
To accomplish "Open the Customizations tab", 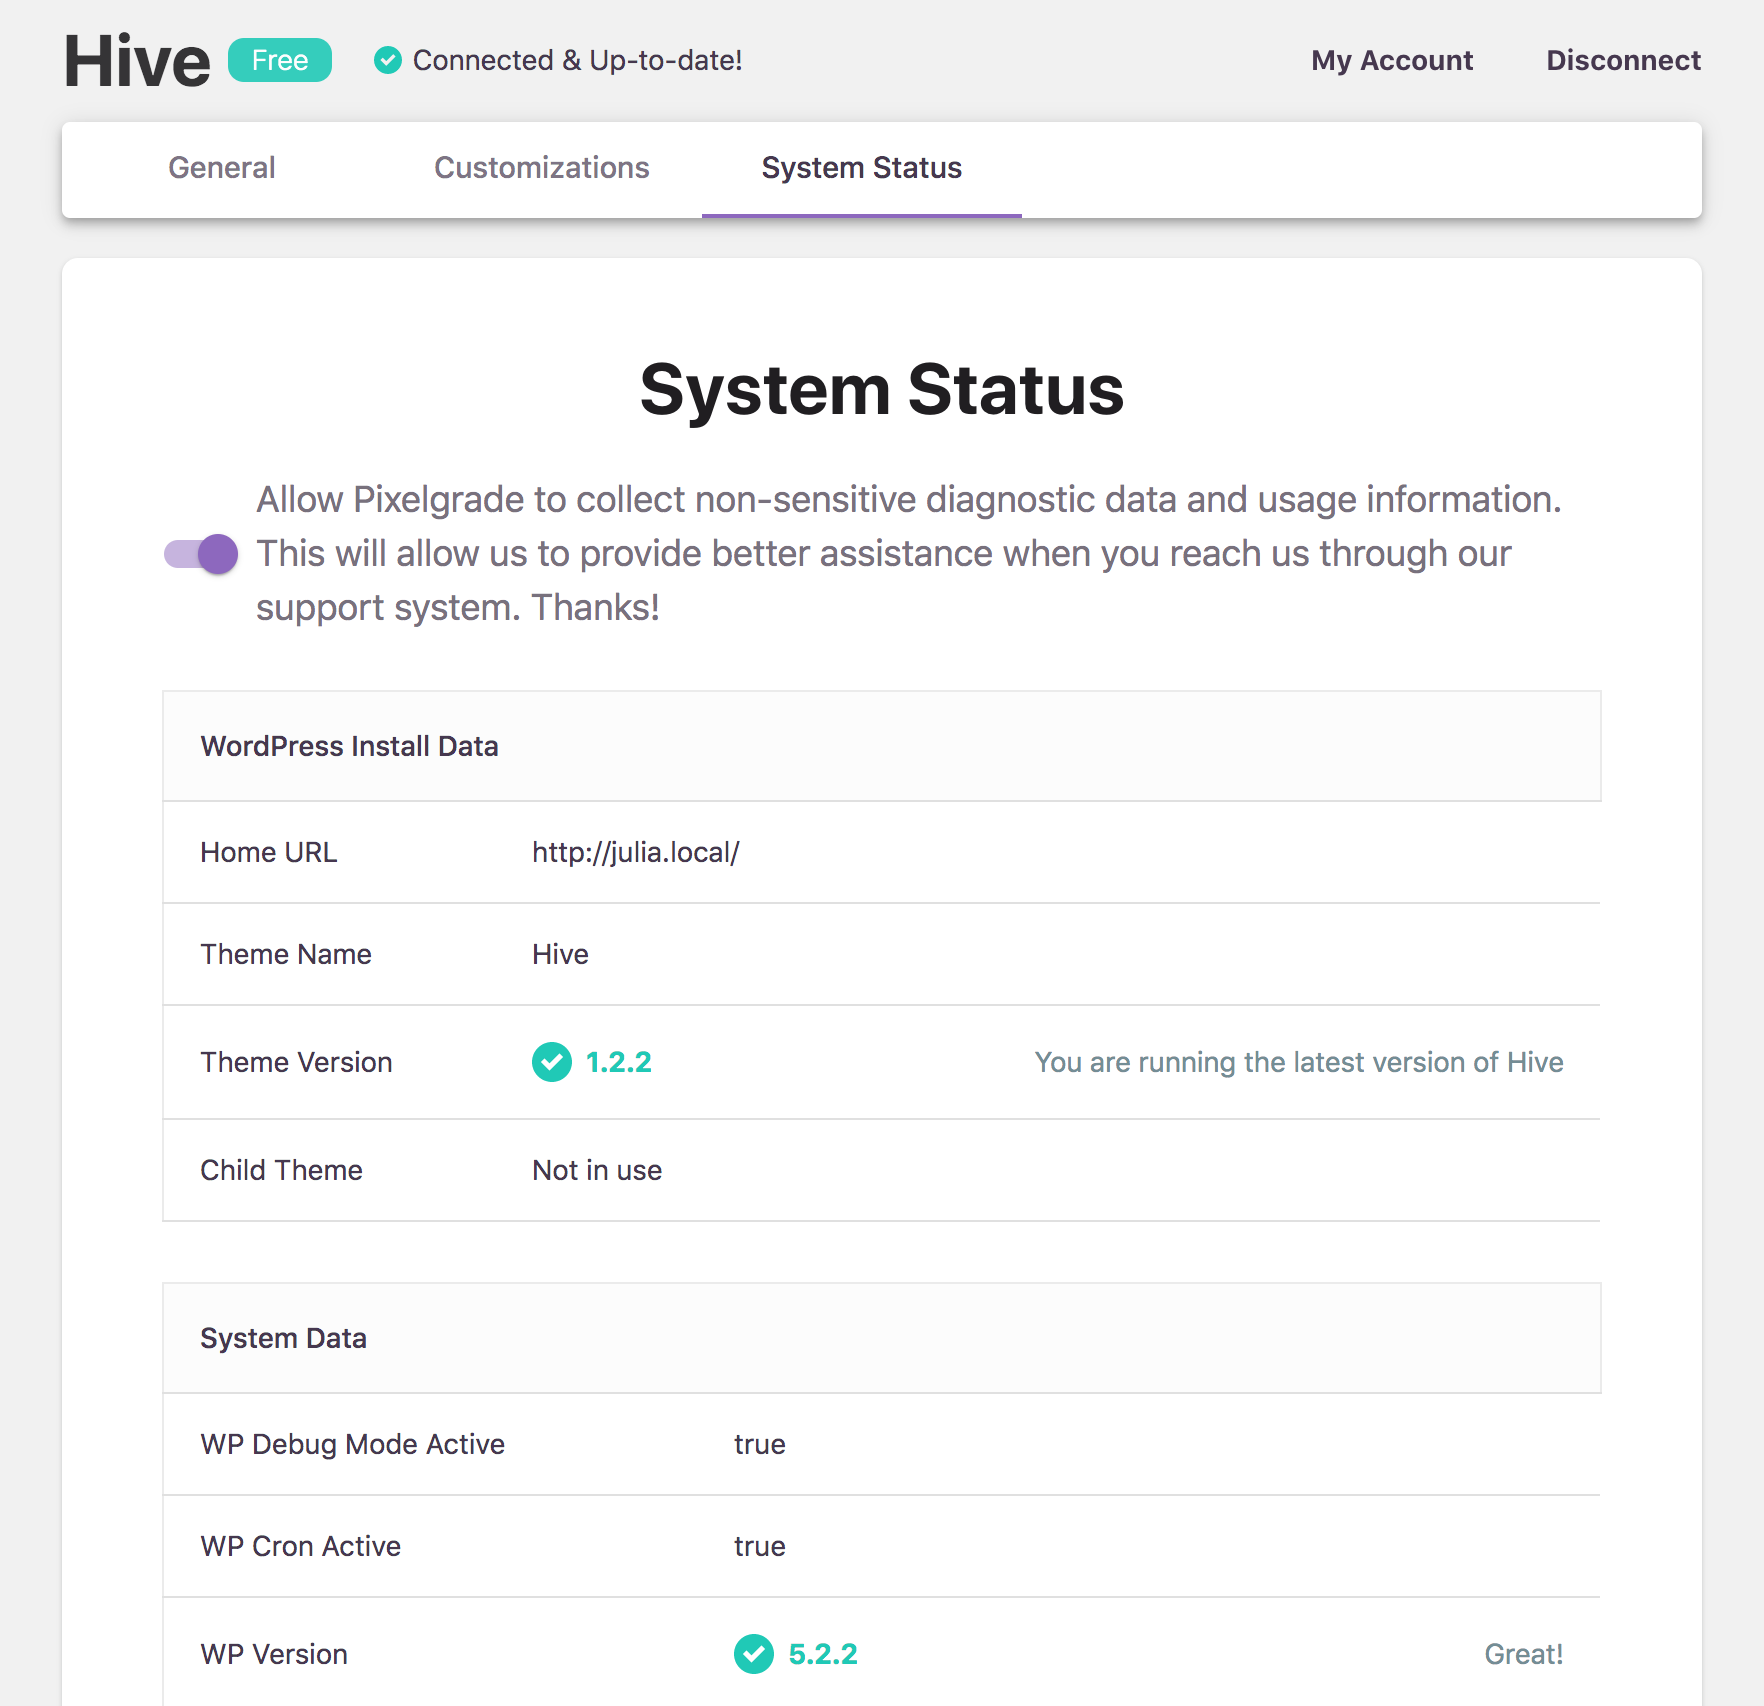I will coord(541,168).
